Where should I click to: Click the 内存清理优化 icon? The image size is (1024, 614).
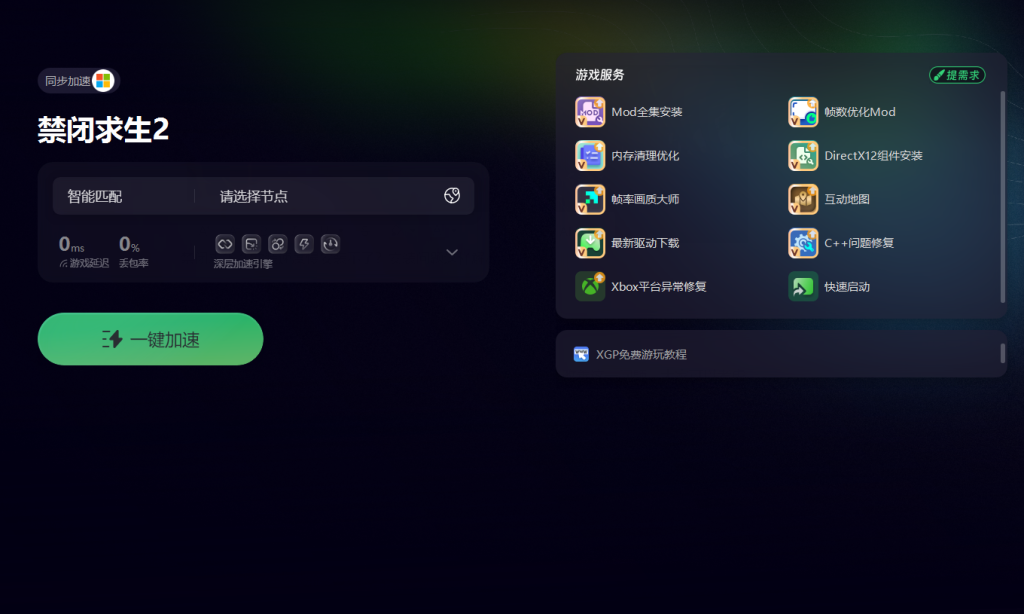pyautogui.click(x=590, y=155)
